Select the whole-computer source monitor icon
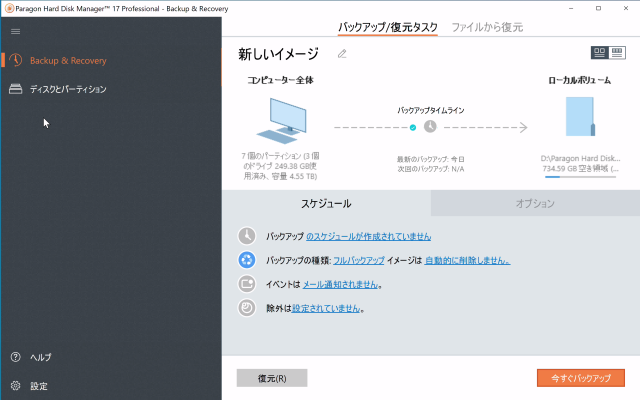 (282, 120)
